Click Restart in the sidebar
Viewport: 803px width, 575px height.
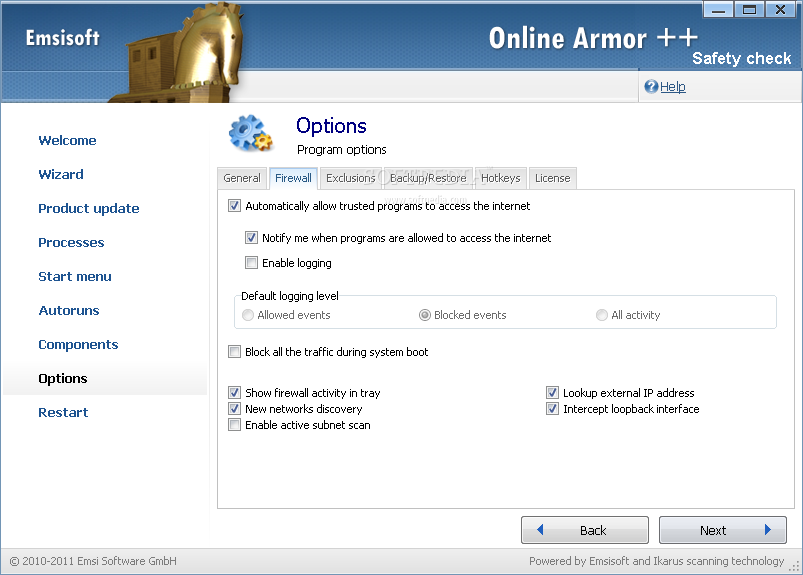tap(63, 412)
